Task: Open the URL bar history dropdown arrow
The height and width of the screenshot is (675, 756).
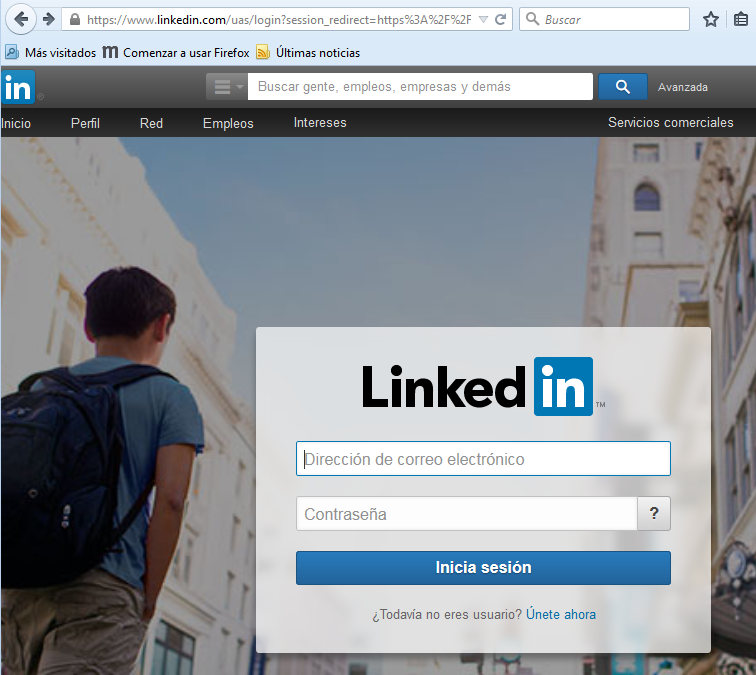Action: (x=483, y=19)
